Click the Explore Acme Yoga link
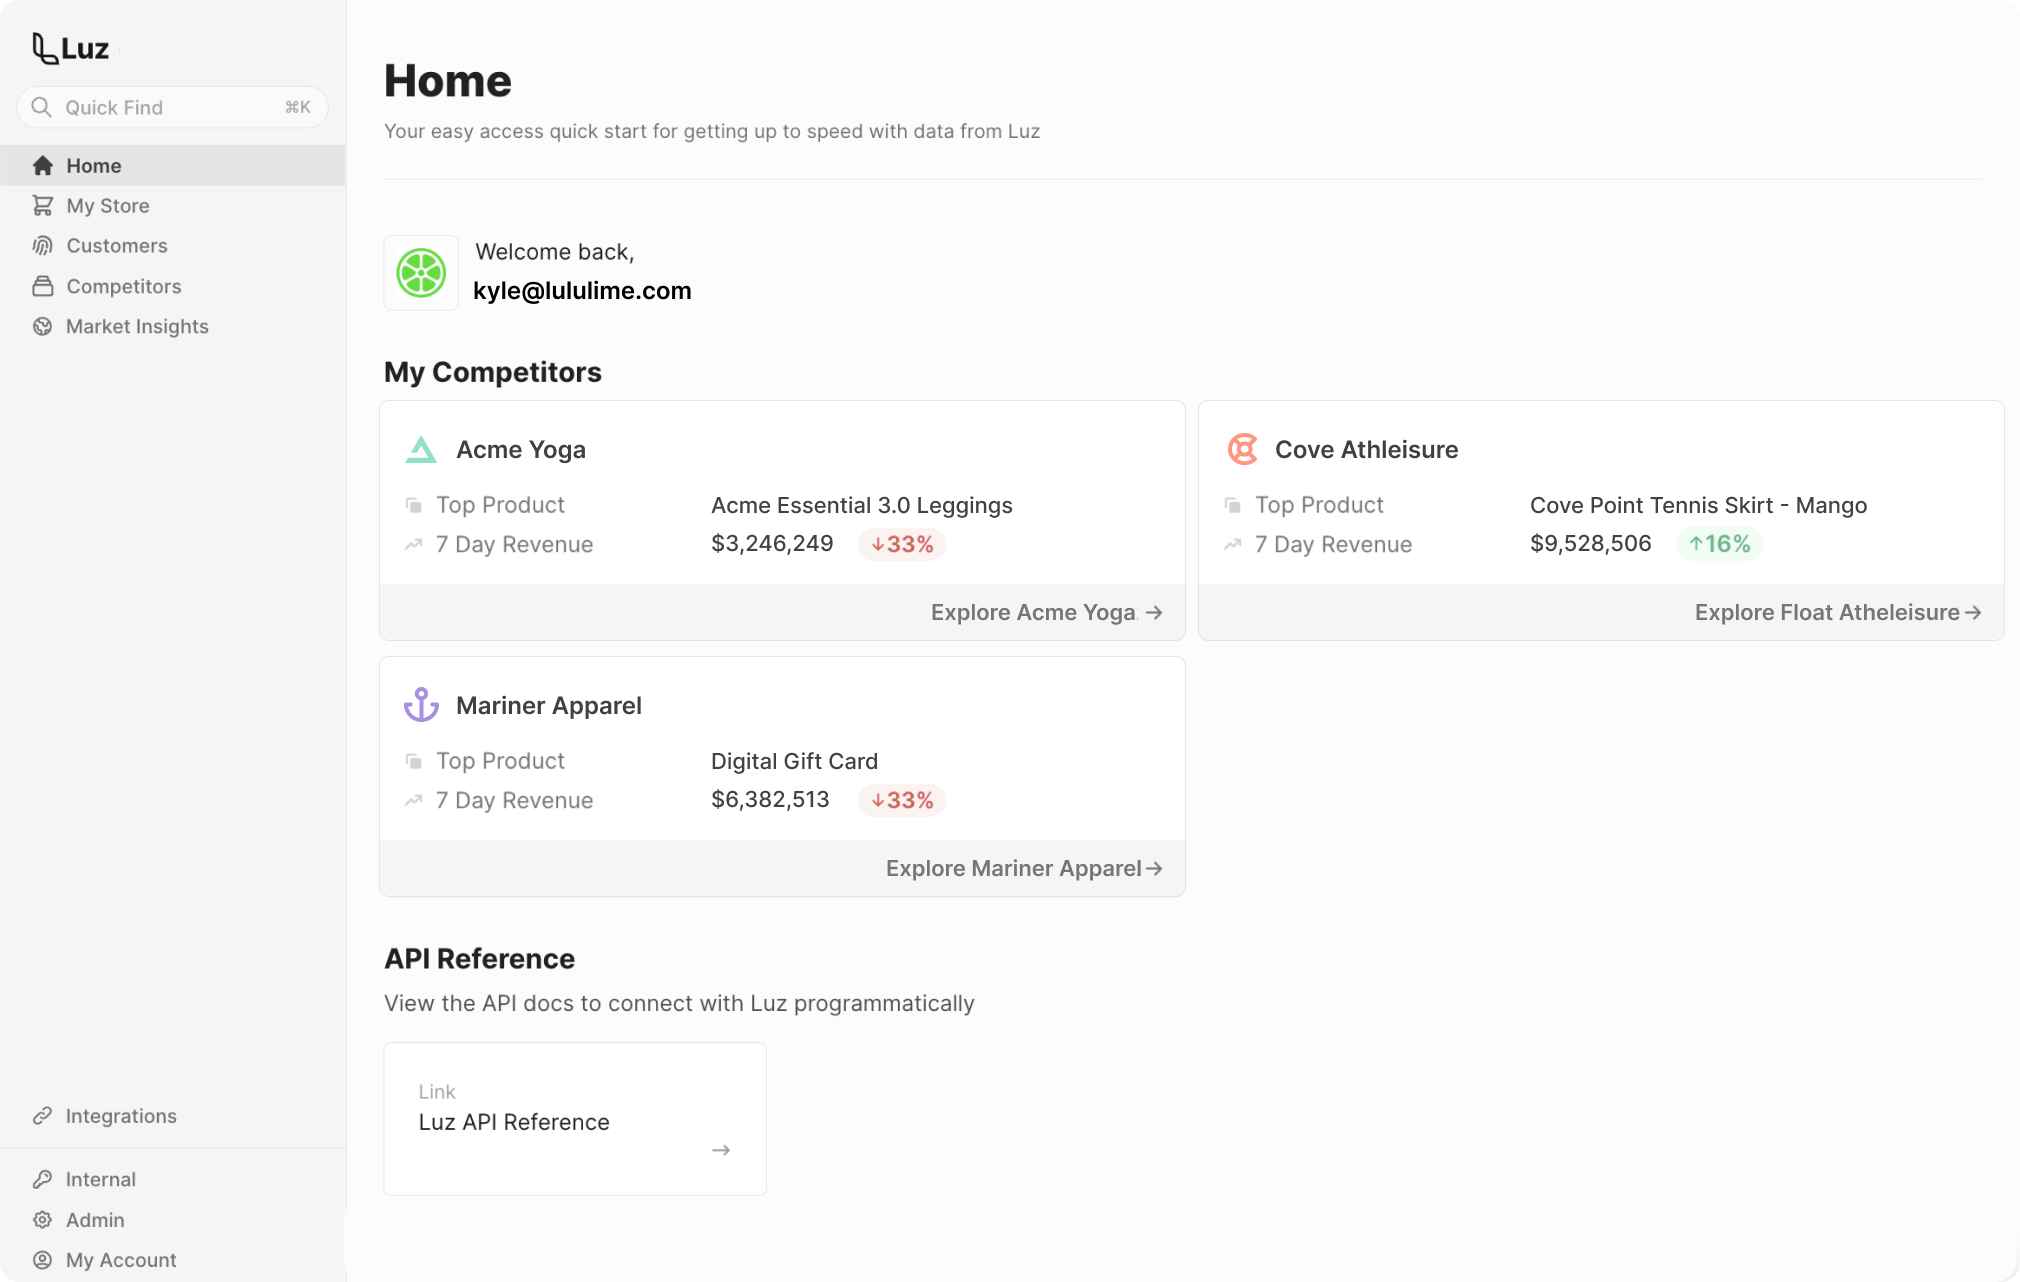 pyautogui.click(x=1045, y=613)
